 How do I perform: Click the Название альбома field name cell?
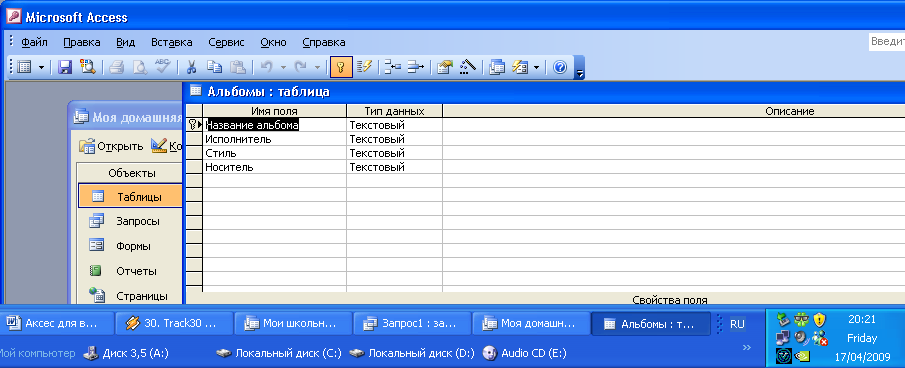point(274,125)
